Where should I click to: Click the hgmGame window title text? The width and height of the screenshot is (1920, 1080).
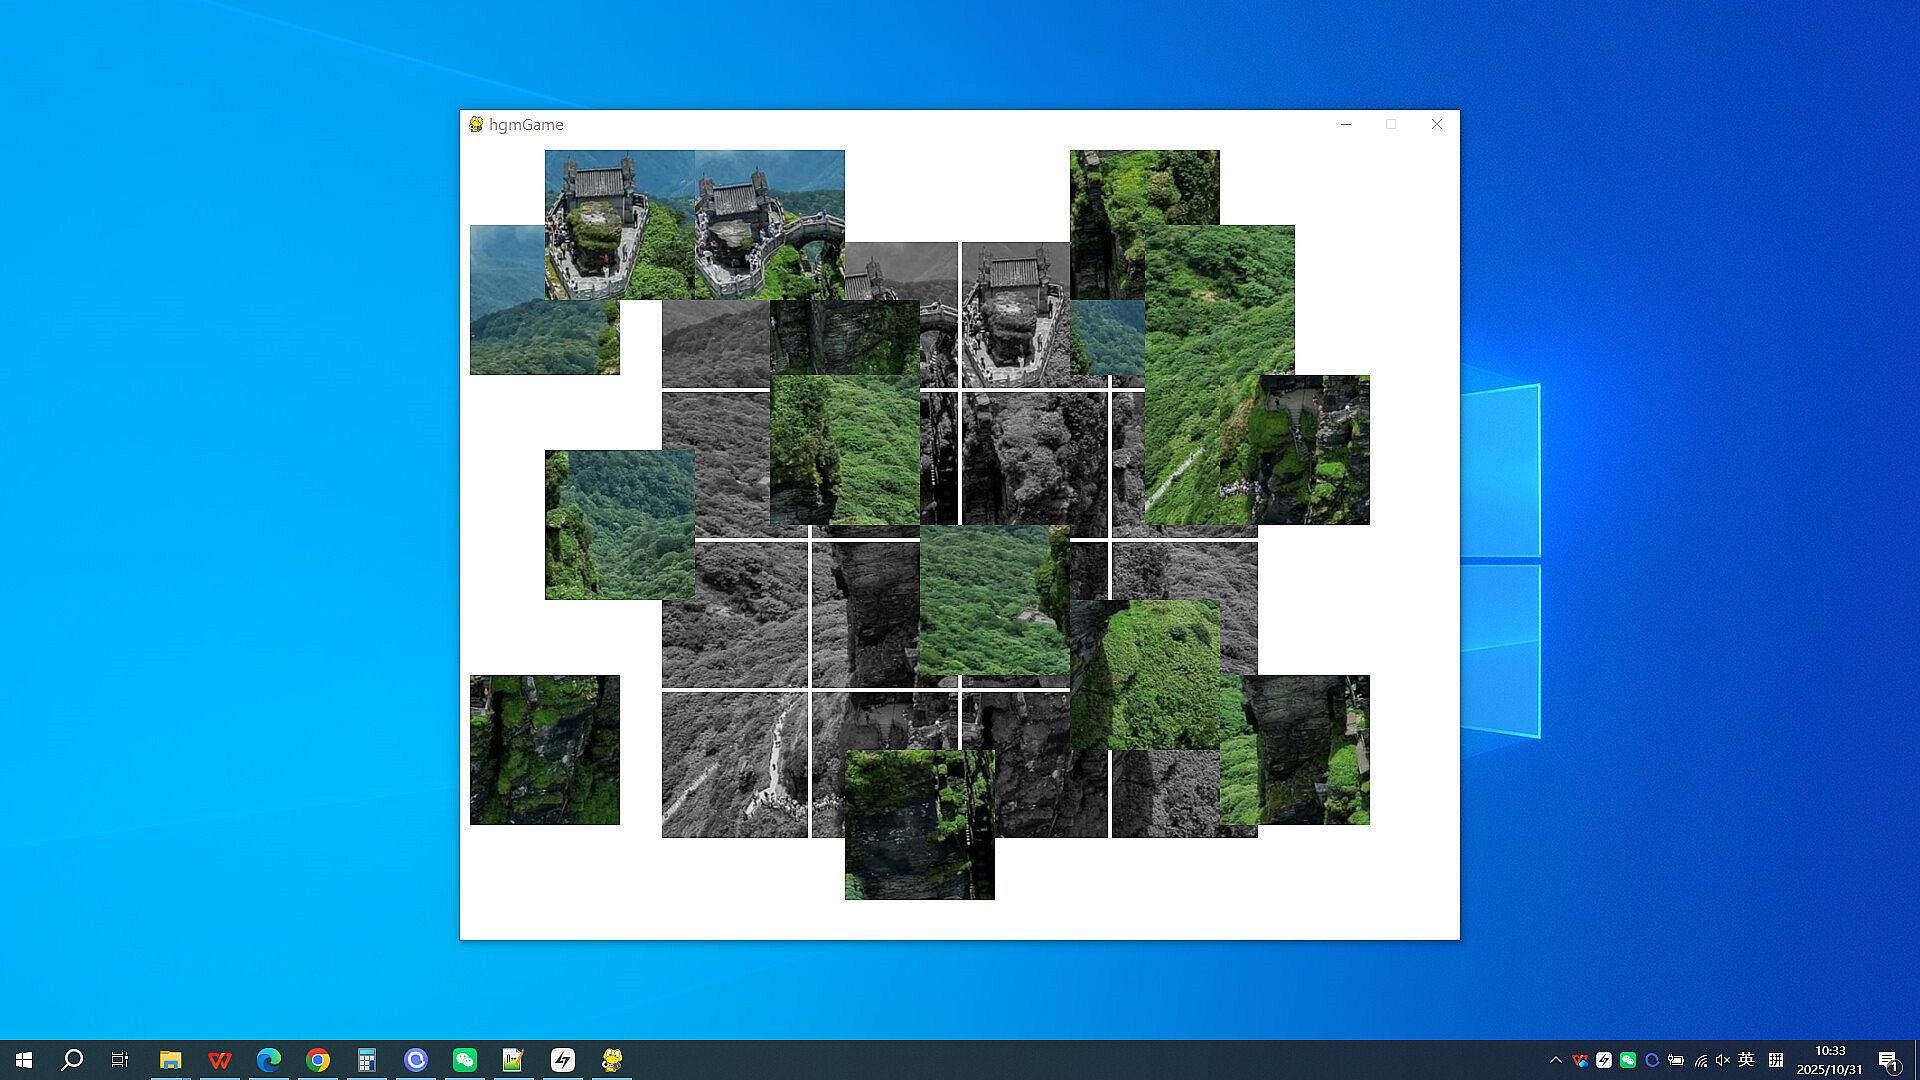coord(526,124)
